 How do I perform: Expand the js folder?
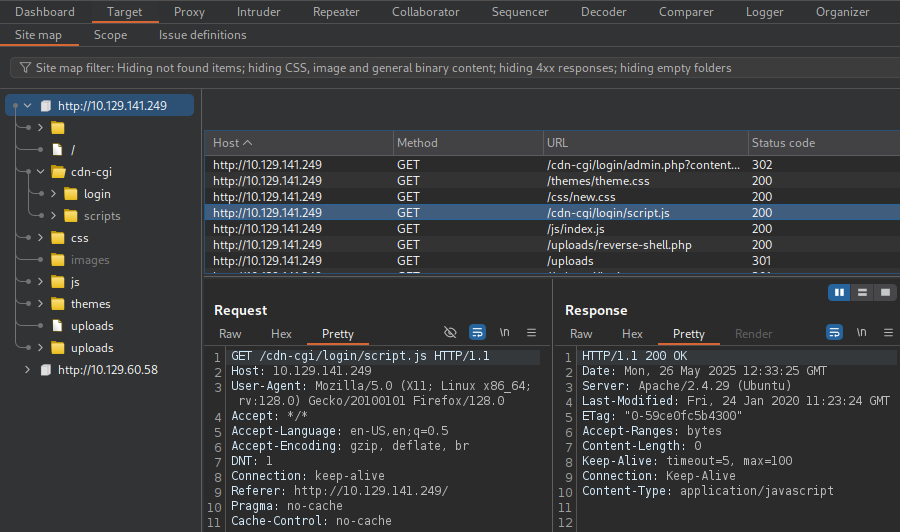[40, 282]
